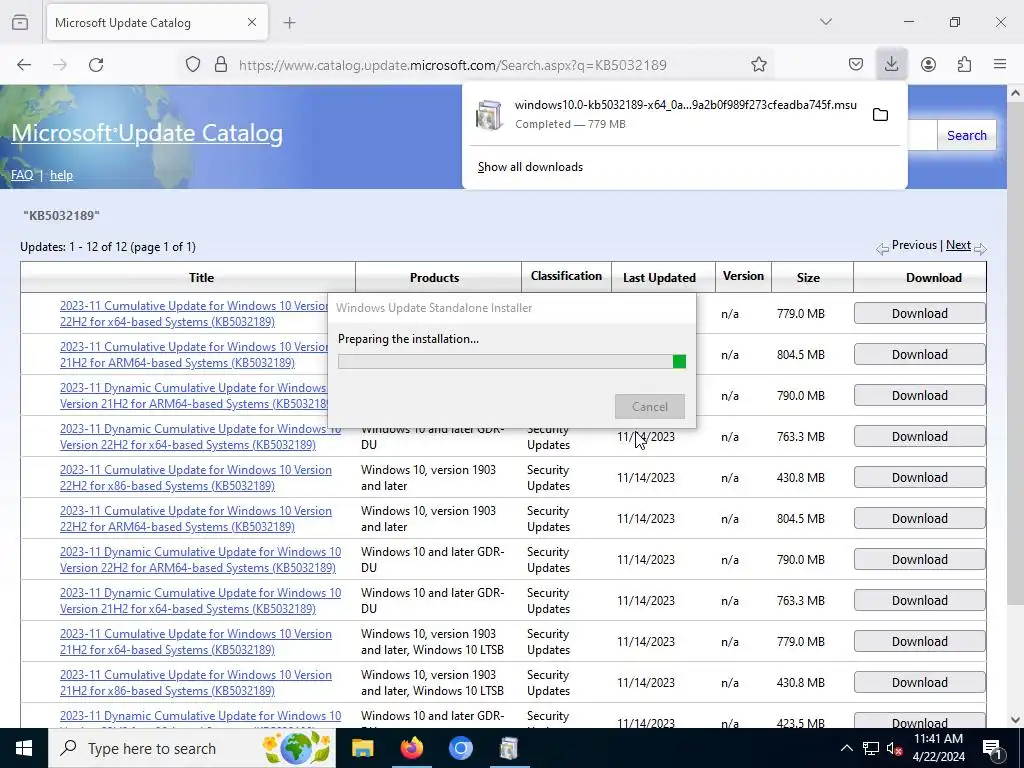Download the 21H2 x64 Cumulative Update row
This screenshot has width=1024, height=768.
click(x=920, y=641)
